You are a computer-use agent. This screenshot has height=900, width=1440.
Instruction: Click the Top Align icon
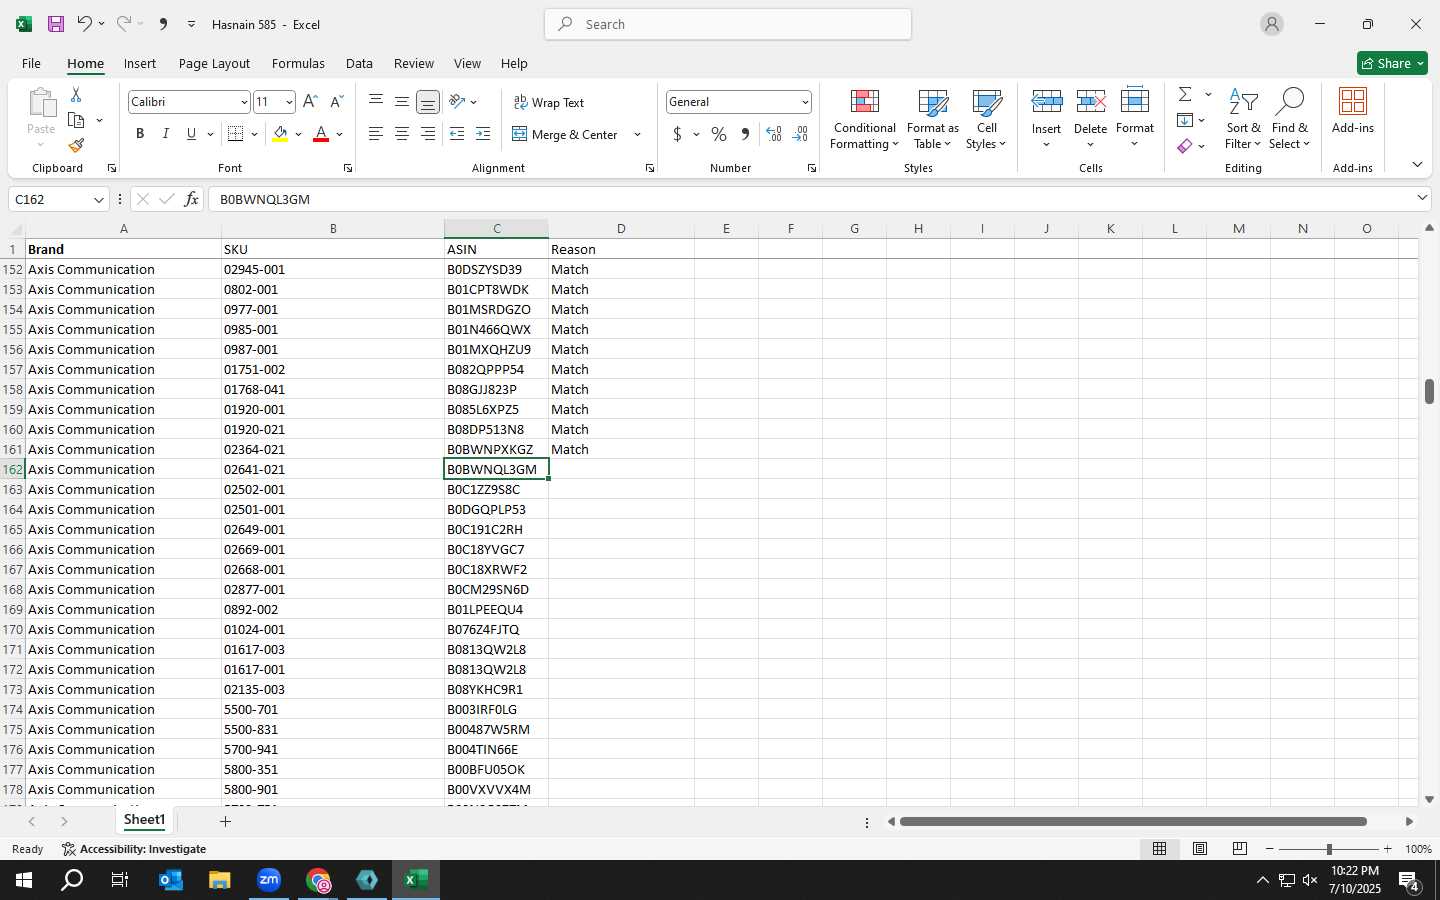[x=376, y=102]
